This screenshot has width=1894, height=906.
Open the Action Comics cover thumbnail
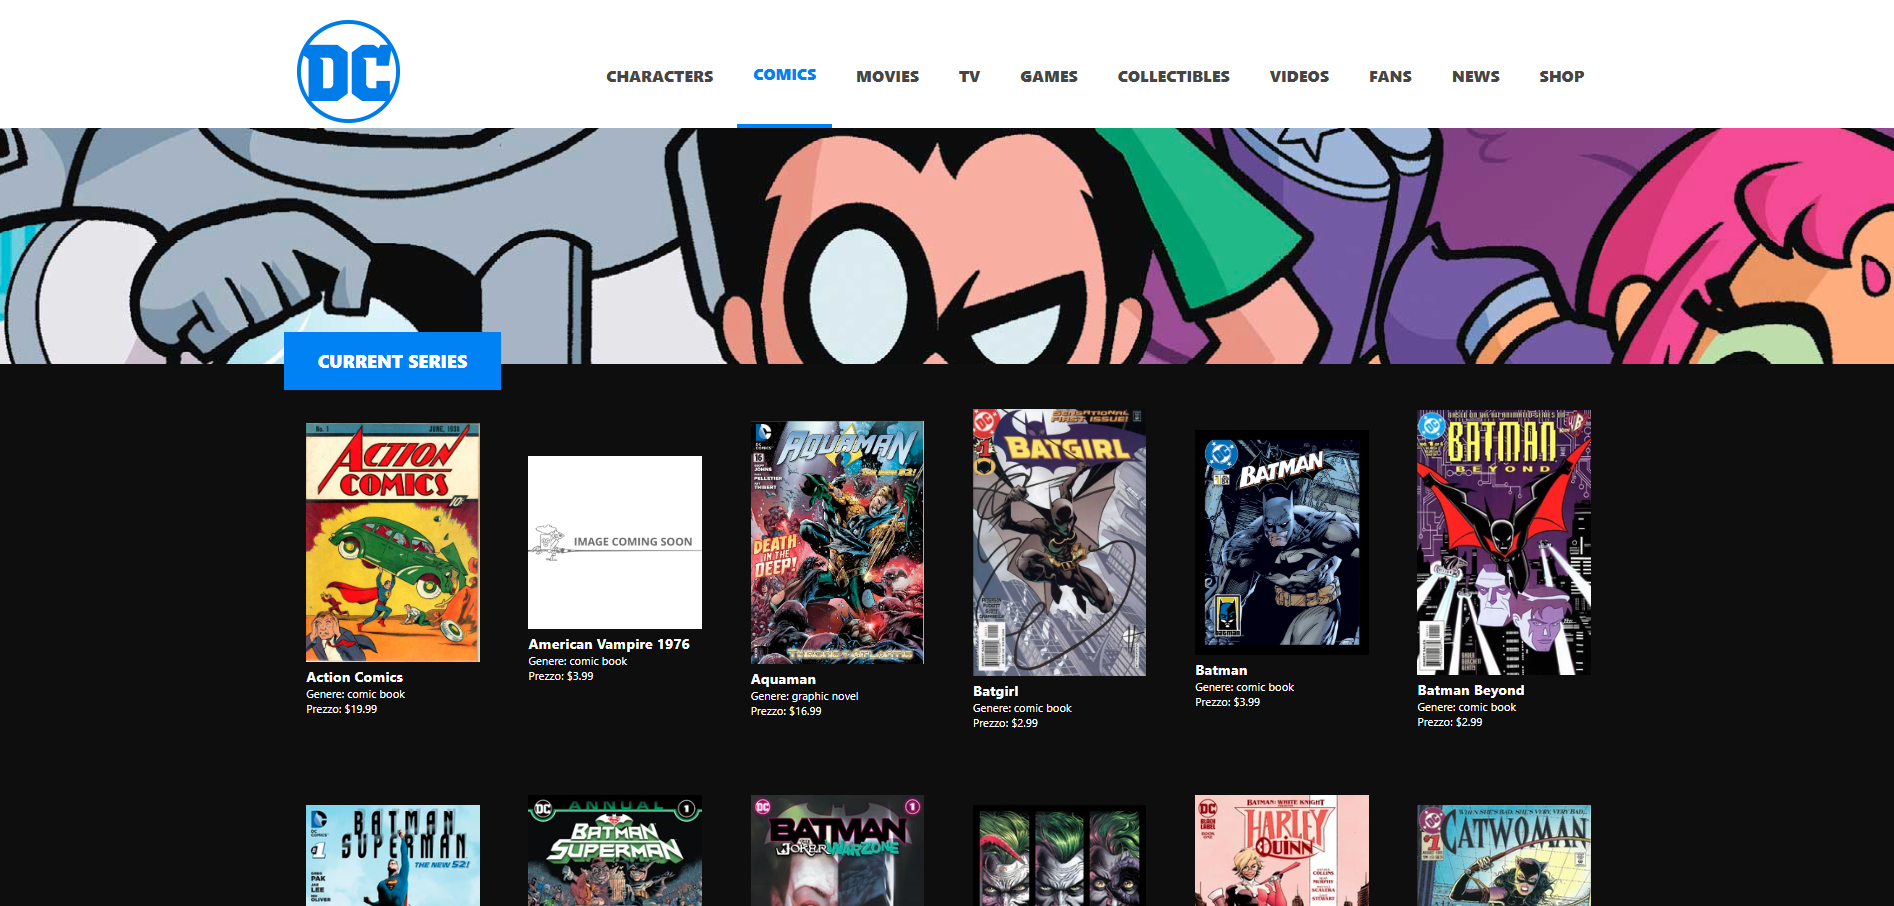click(x=392, y=542)
